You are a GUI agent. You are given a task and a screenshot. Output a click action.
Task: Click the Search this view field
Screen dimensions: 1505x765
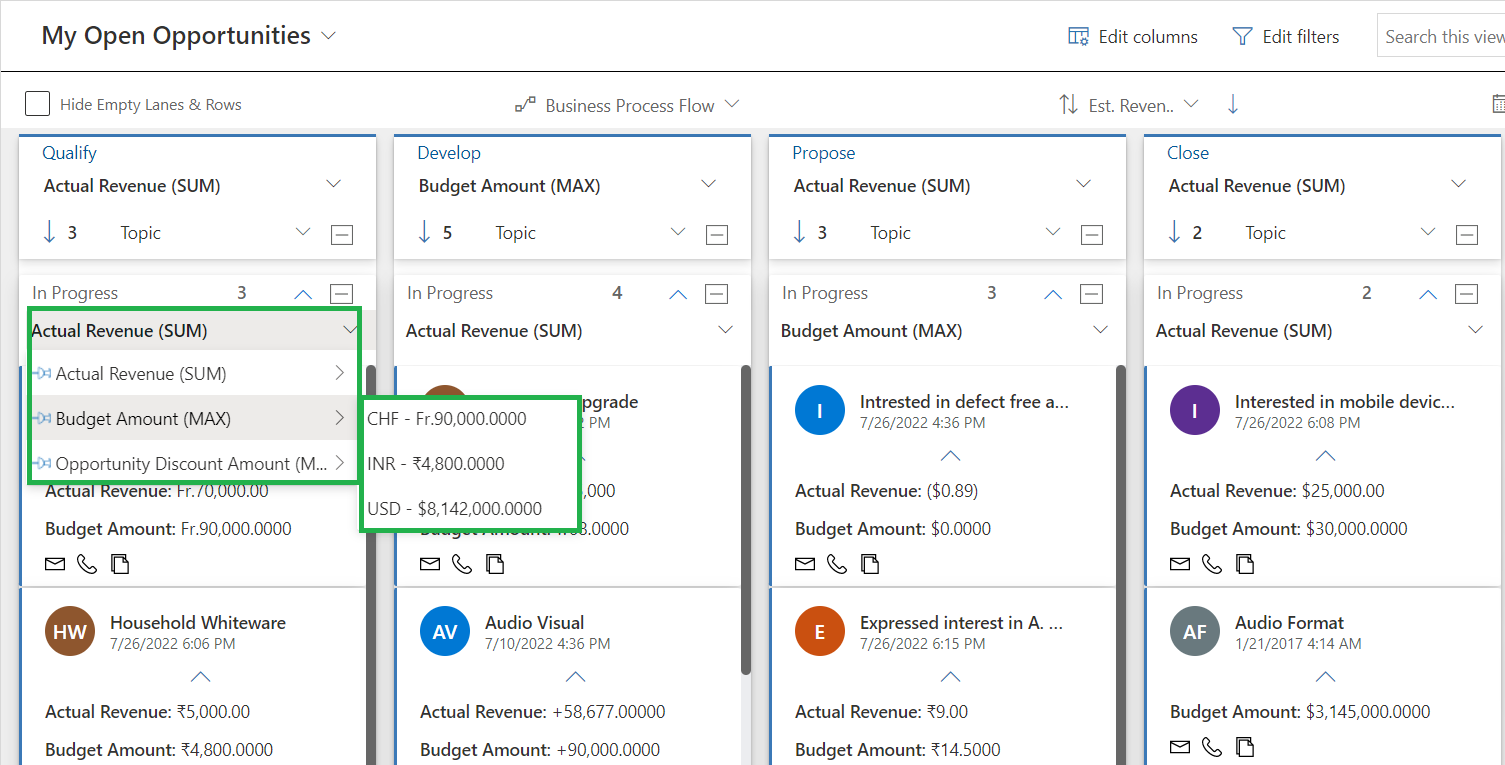point(1443,36)
